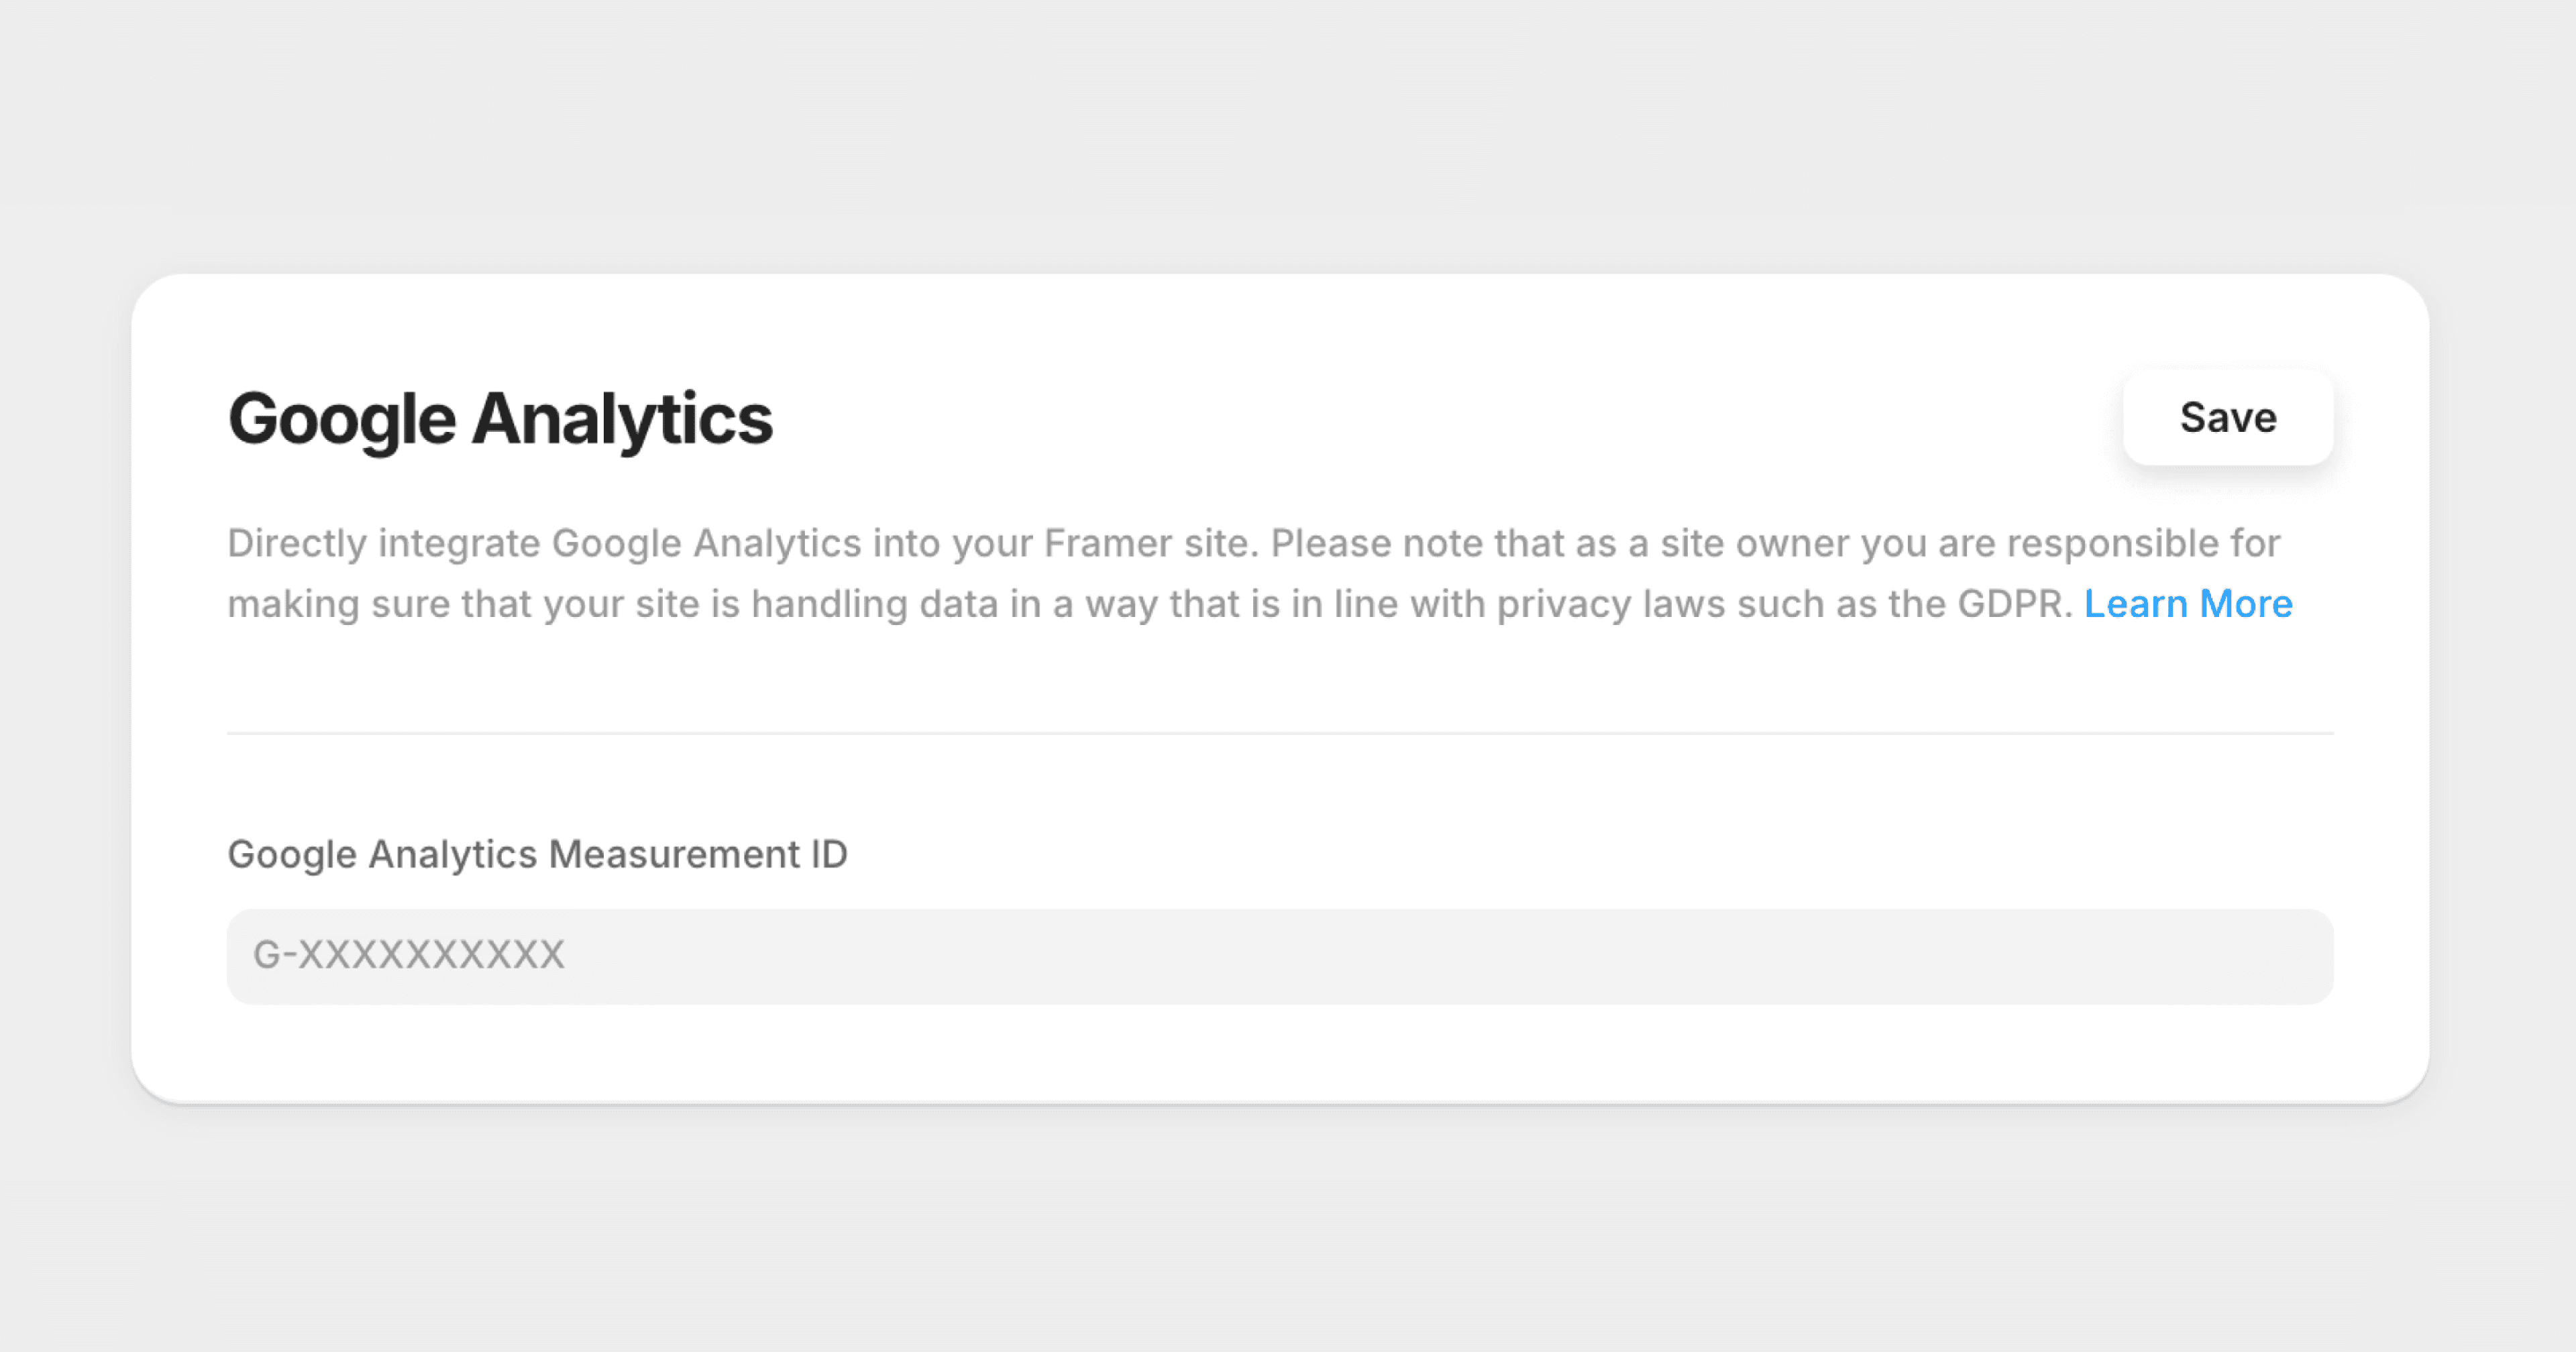Screen dimensions: 2576x1352
Task: Click the right edge of the input field
Action: [x=2300, y=955]
